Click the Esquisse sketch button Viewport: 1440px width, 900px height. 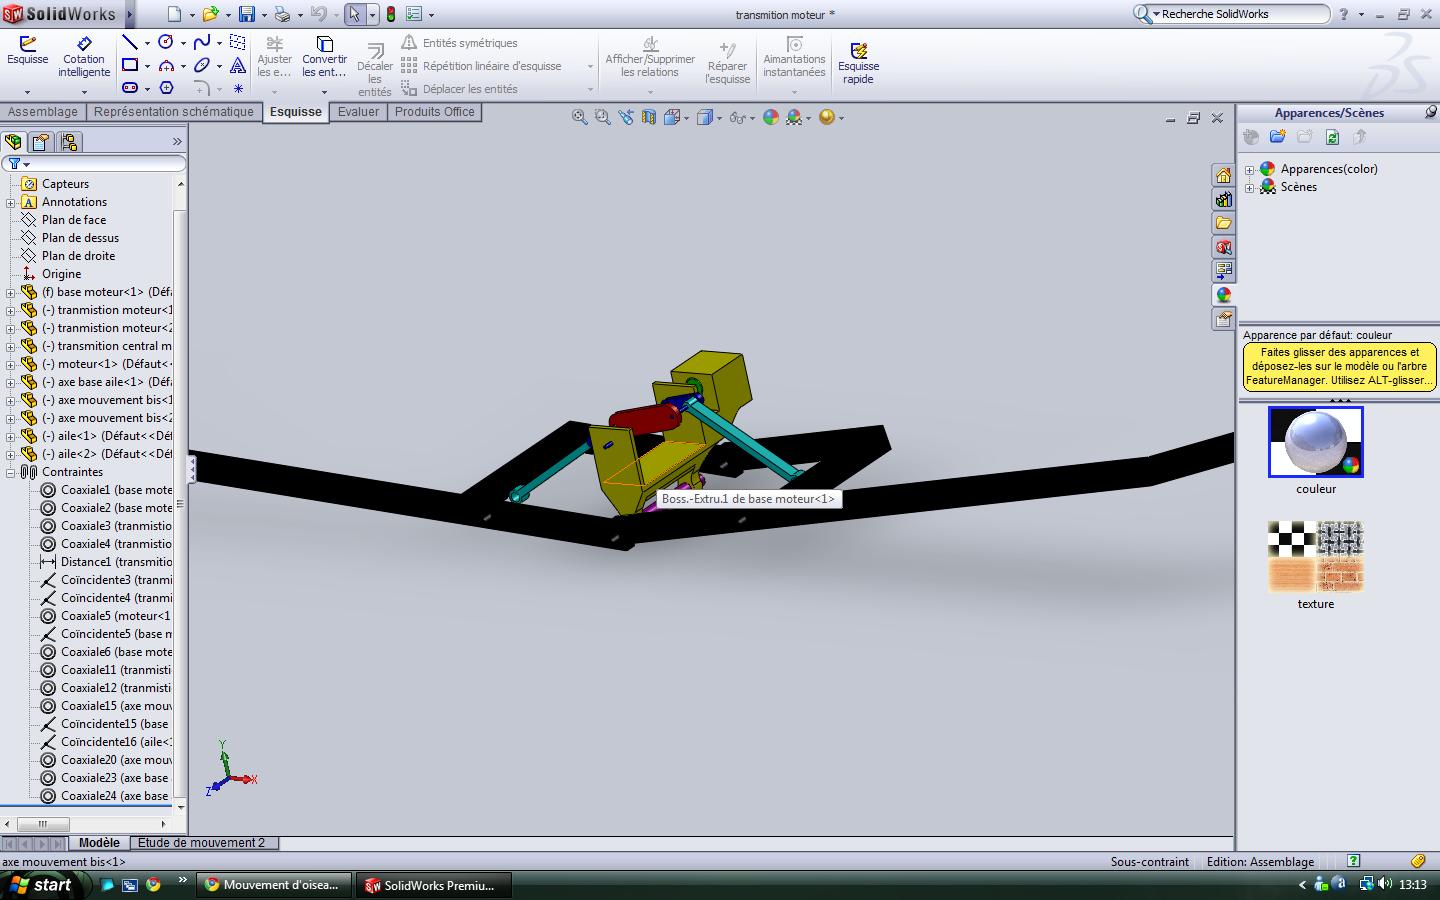[x=28, y=51]
